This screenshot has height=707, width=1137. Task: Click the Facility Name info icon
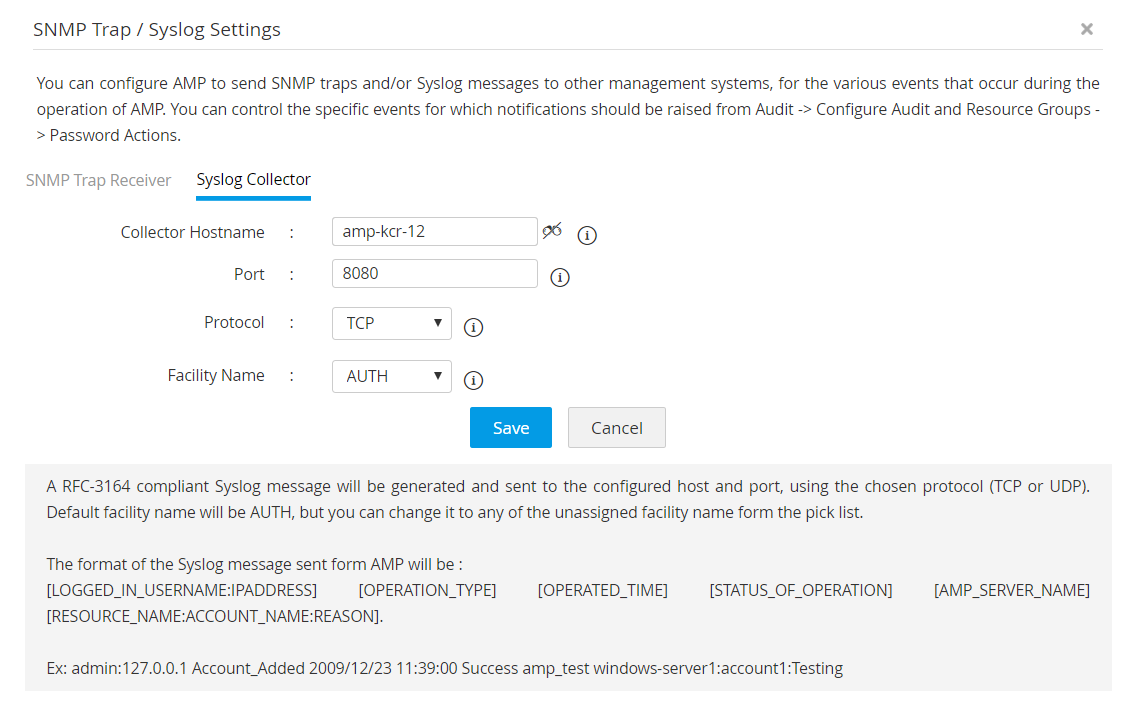pyautogui.click(x=474, y=380)
